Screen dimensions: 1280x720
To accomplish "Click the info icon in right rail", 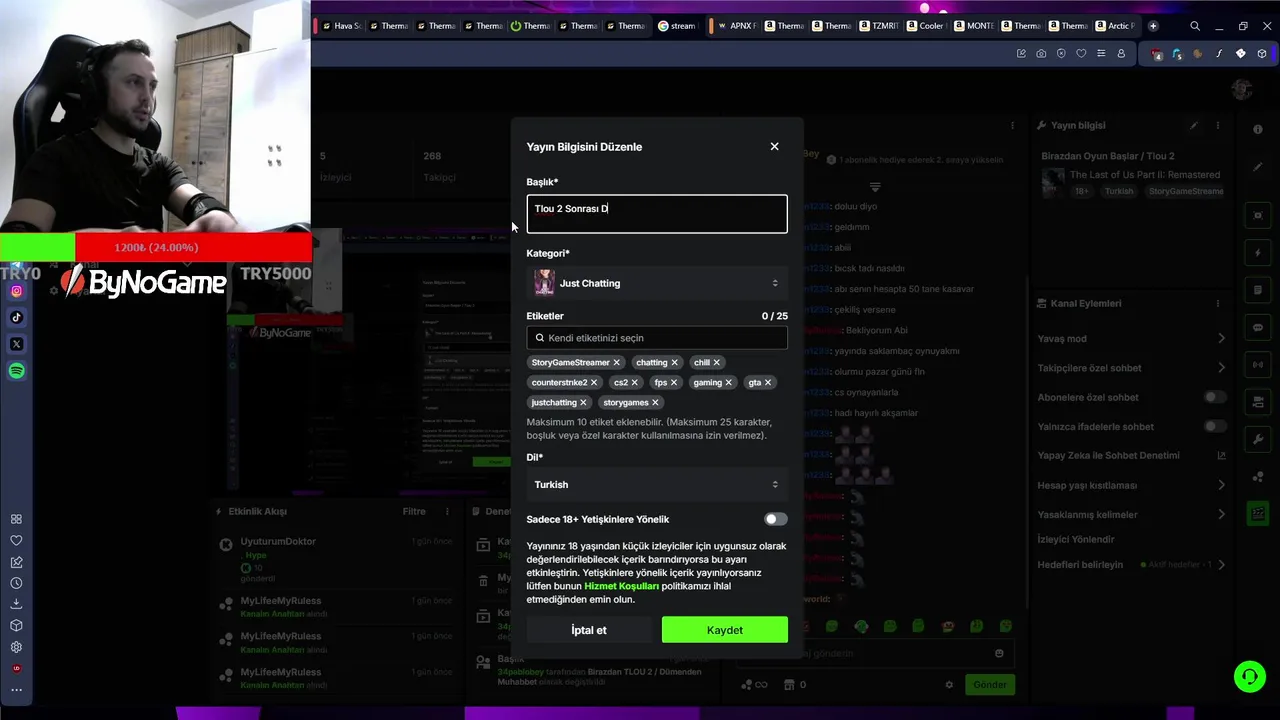I will coord(1258,130).
